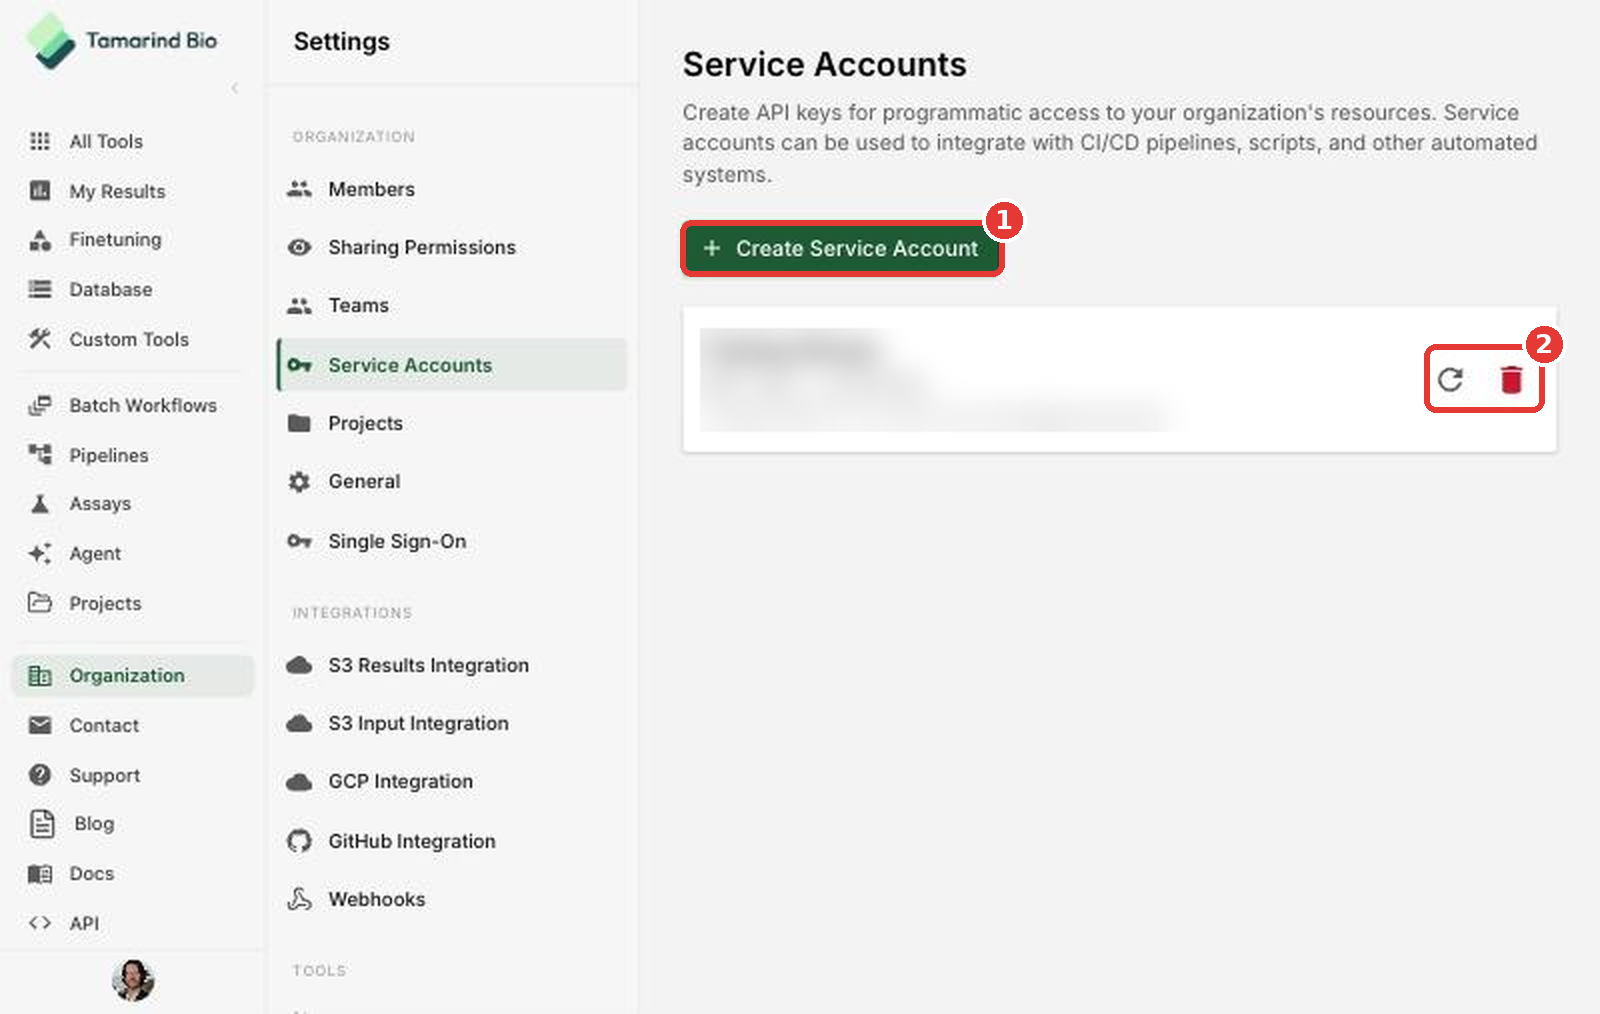This screenshot has width=1600, height=1014.
Task: Open the Webhooks icon item
Action: click(x=299, y=899)
